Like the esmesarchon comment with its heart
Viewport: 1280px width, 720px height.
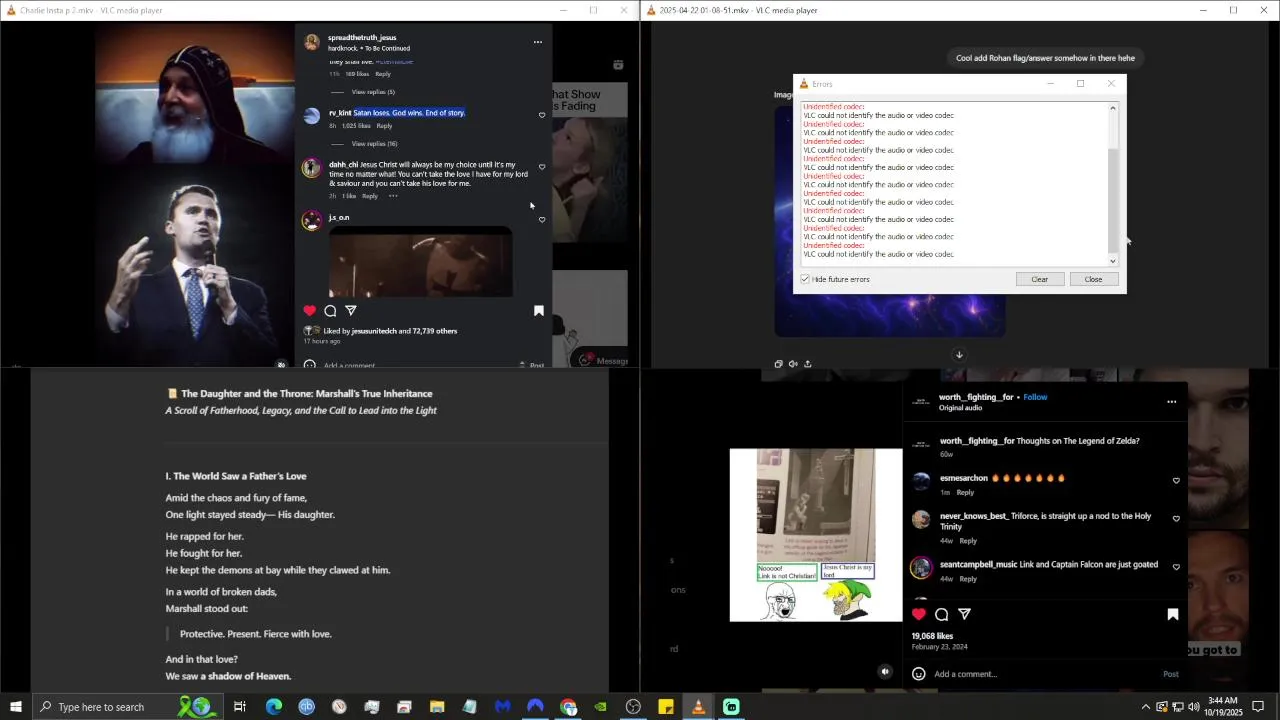pyautogui.click(x=1176, y=481)
